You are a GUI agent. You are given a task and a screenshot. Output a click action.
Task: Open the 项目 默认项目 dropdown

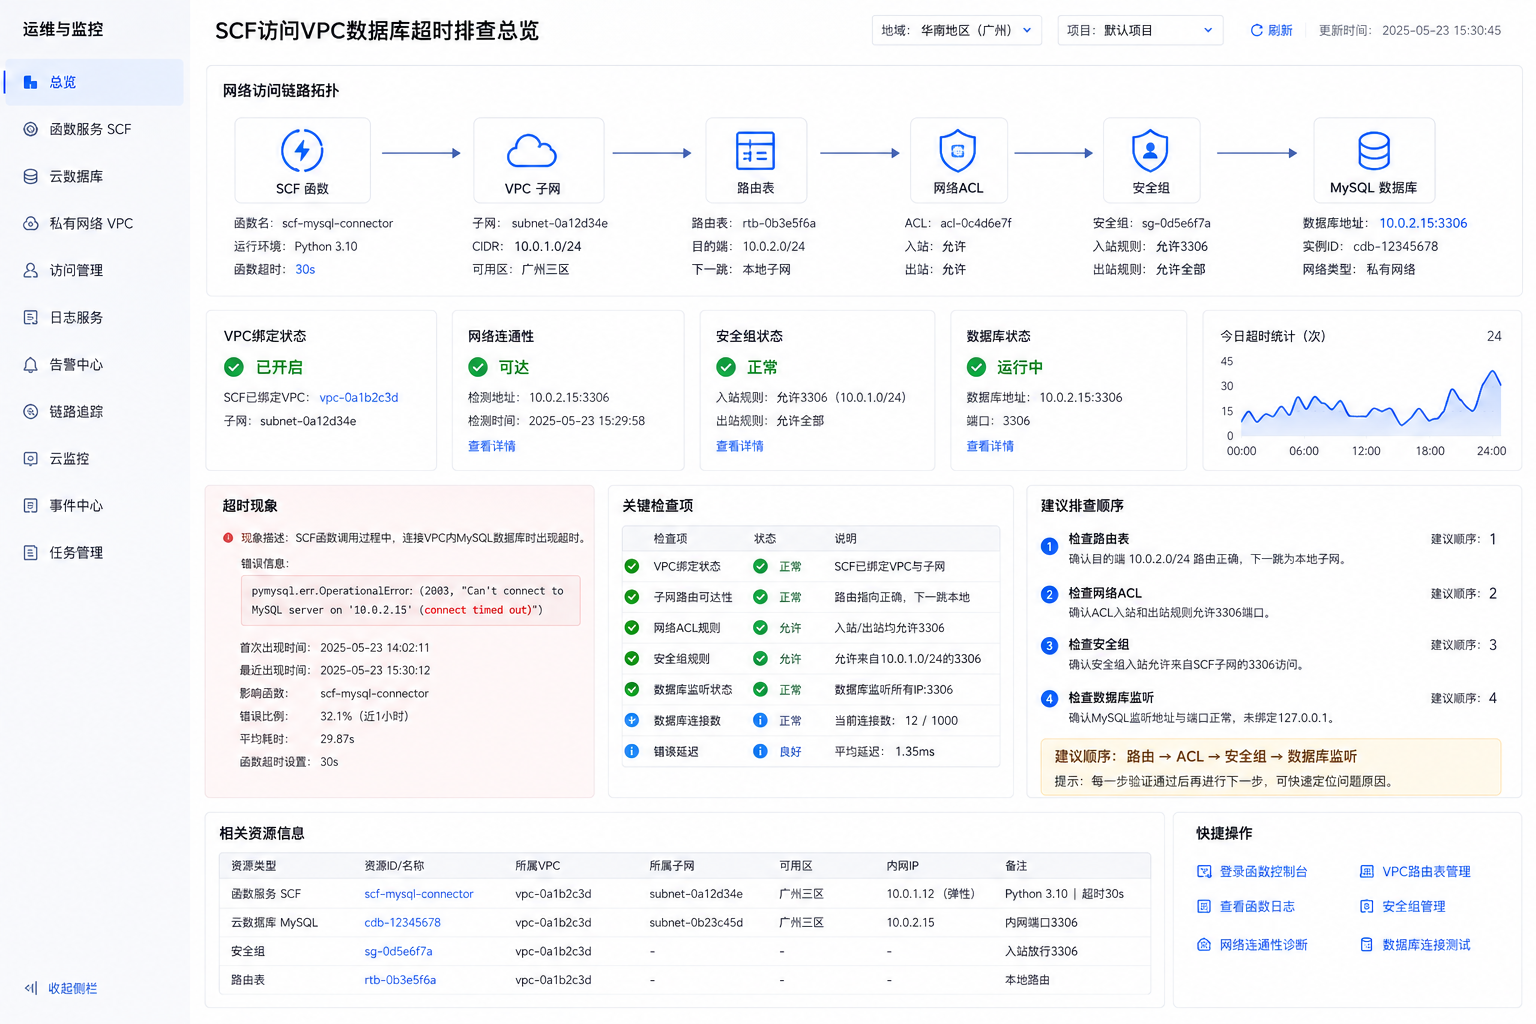[x=1140, y=30]
